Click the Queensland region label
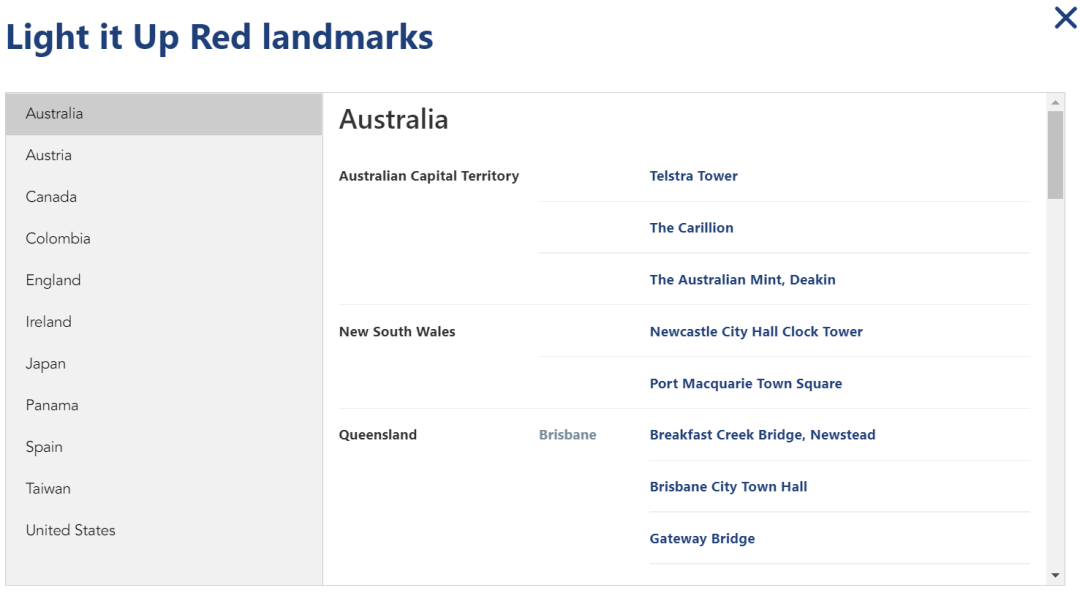The width and height of the screenshot is (1080, 593). 377,435
